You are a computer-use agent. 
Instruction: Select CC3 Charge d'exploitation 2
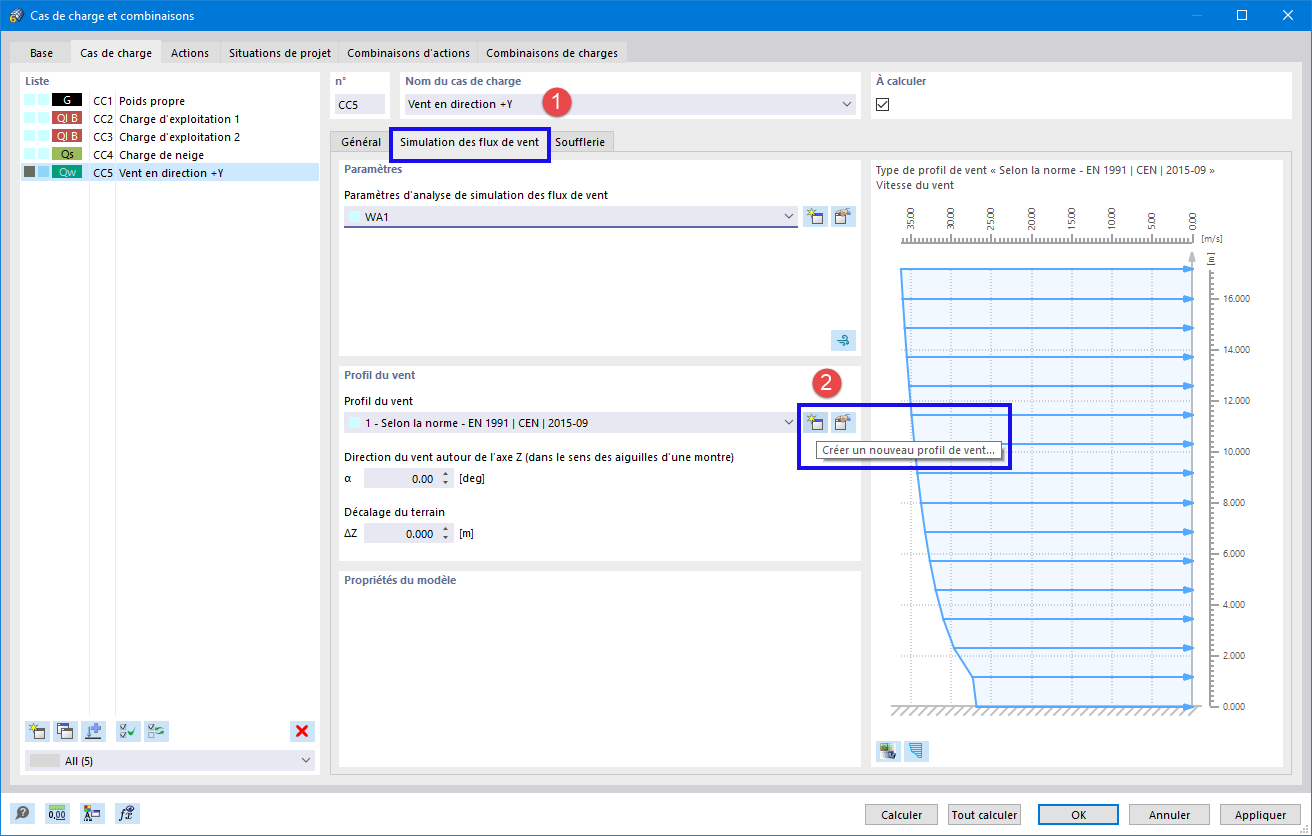170,137
